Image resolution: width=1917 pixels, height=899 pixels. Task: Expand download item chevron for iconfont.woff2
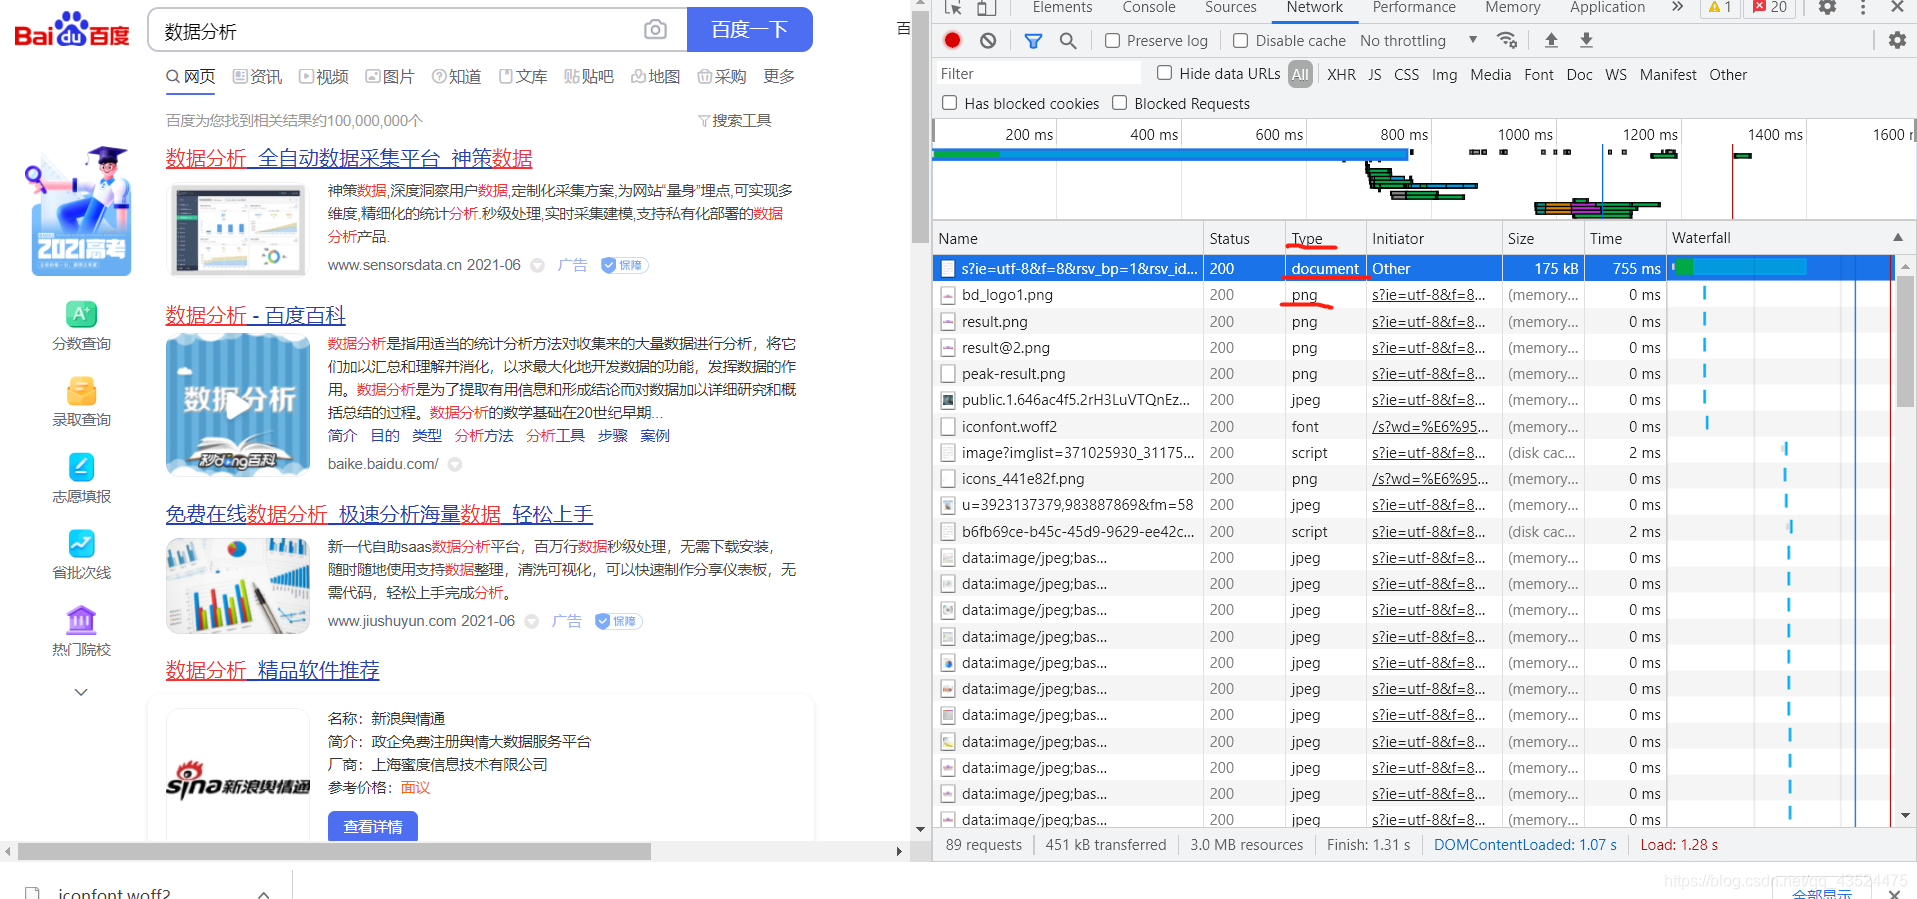(264, 893)
